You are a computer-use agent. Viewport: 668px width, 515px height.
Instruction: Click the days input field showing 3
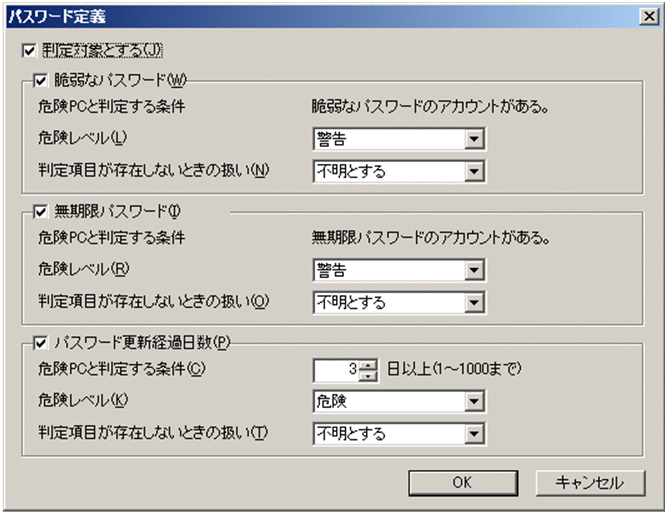(x=336, y=370)
